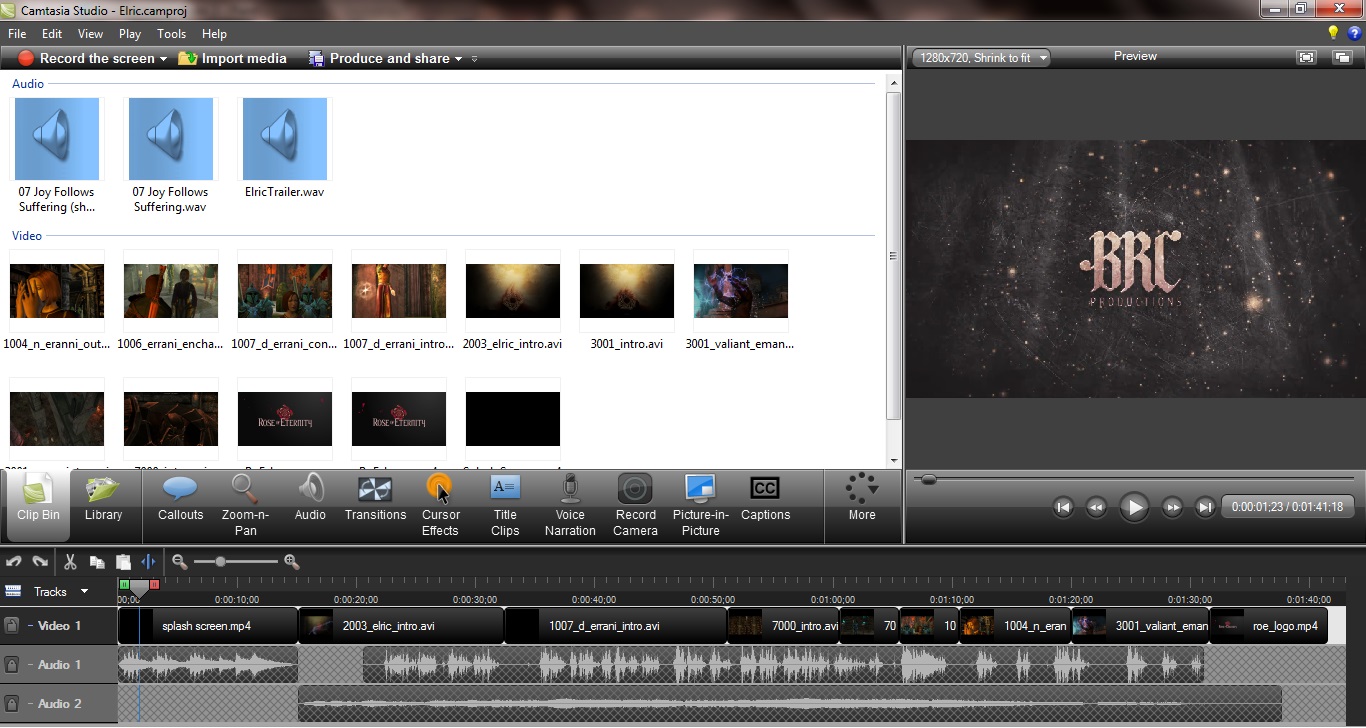1366x728 pixels.
Task: Open the Record Camera tool
Action: click(x=635, y=506)
